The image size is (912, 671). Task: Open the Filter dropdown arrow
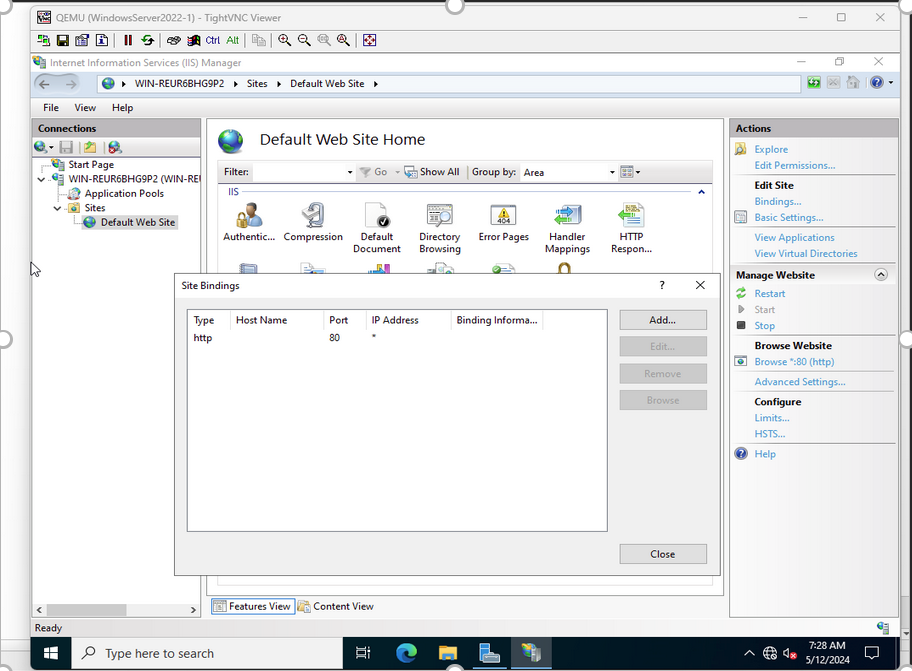point(350,172)
